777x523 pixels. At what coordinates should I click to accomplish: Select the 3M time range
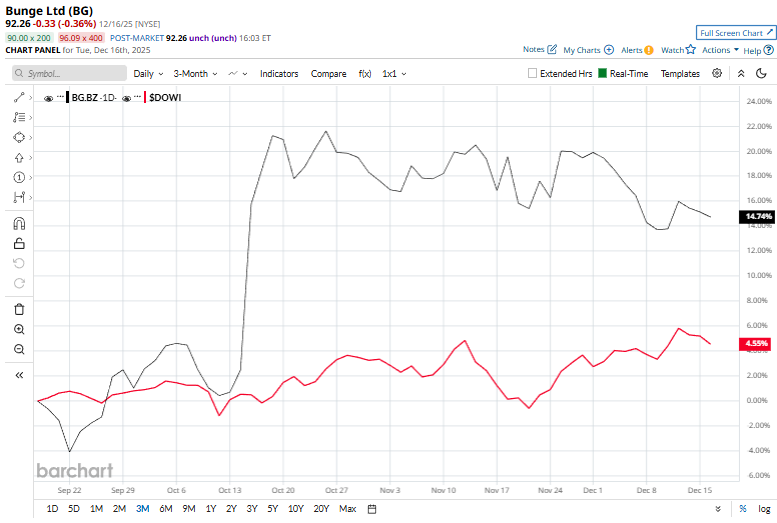point(143,509)
